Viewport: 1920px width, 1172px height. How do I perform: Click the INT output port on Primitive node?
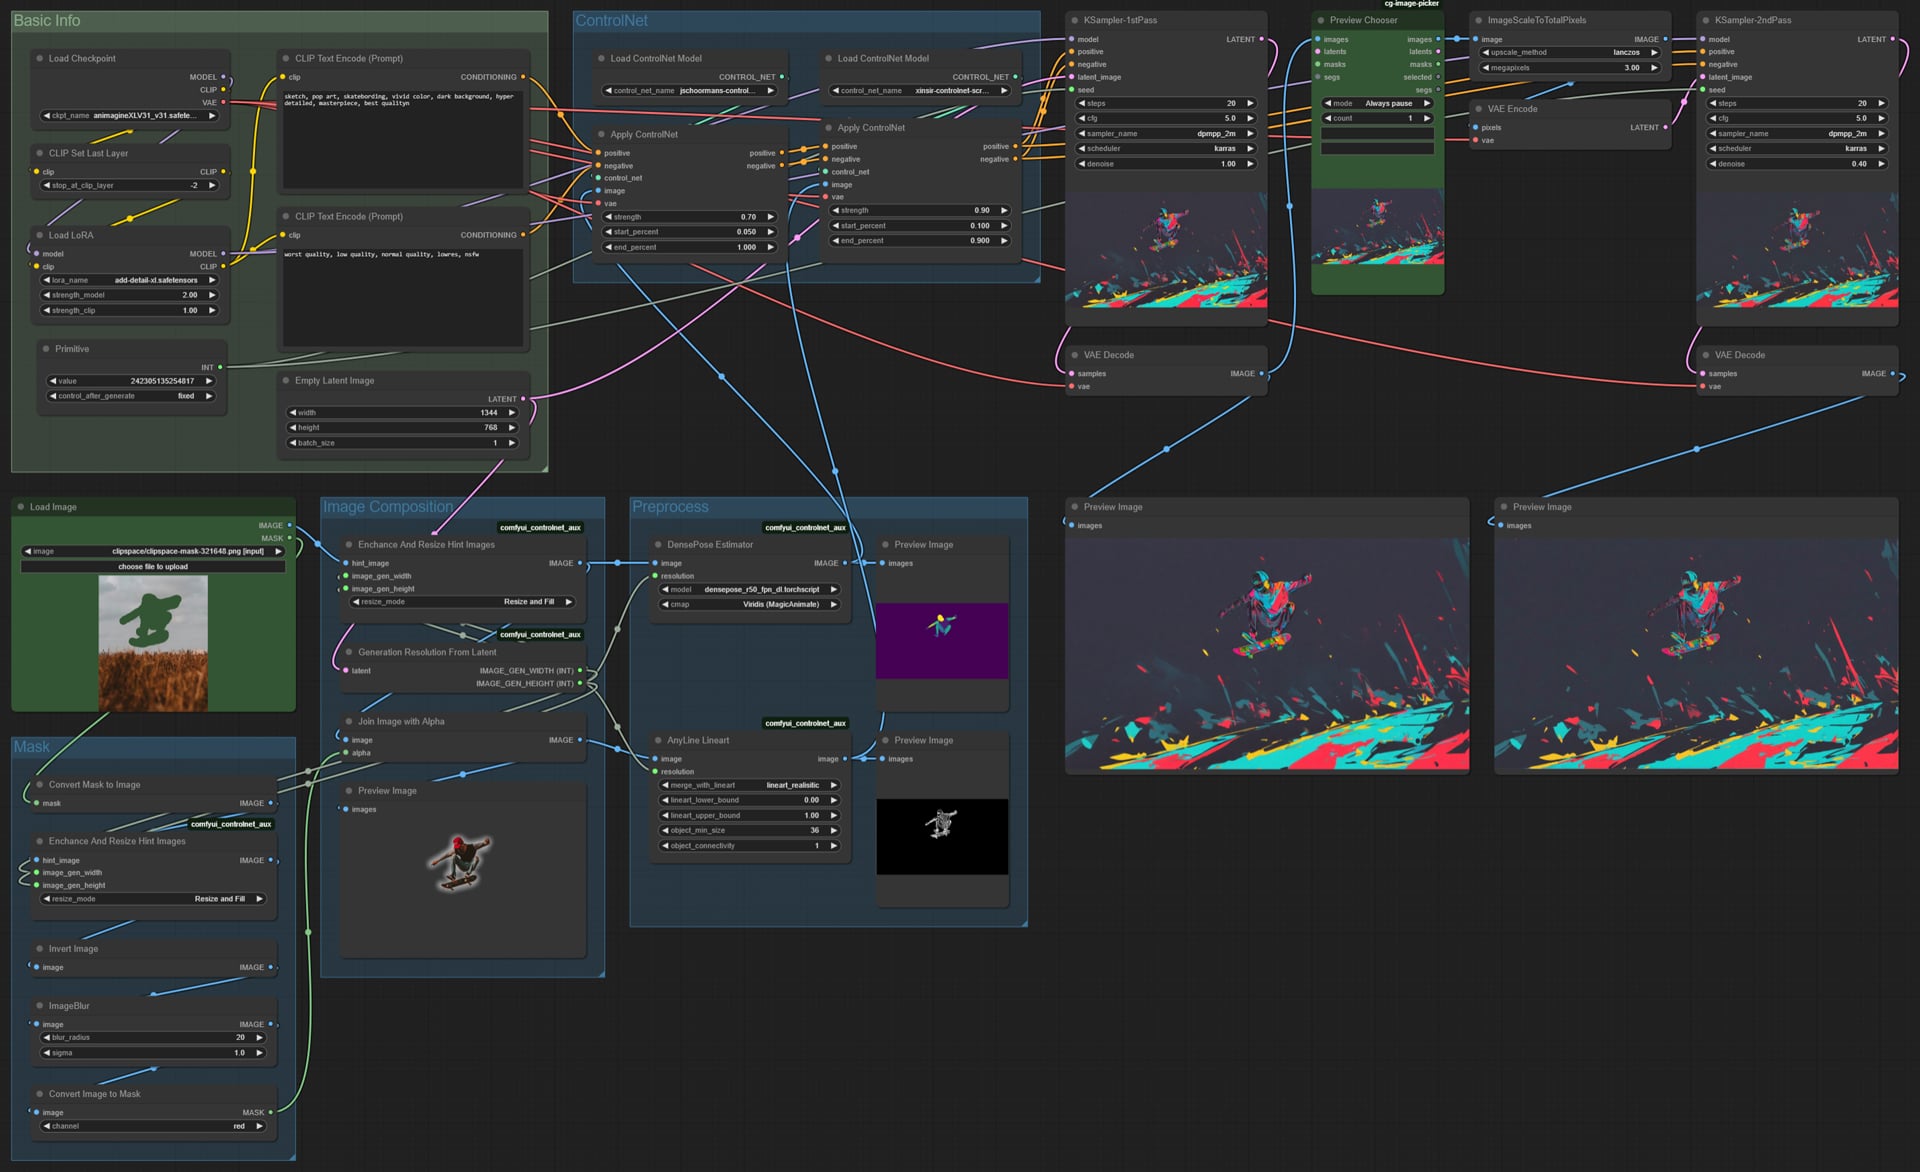pos(220,367)
